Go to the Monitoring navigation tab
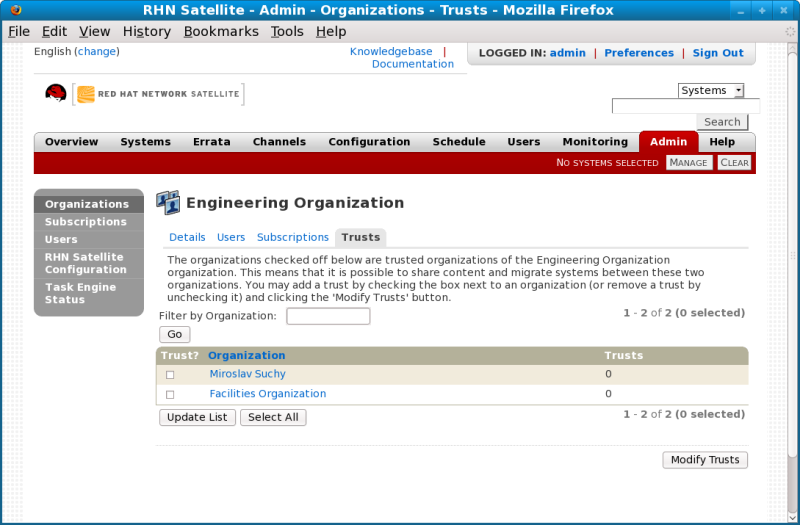 click(x=595, y=142)
